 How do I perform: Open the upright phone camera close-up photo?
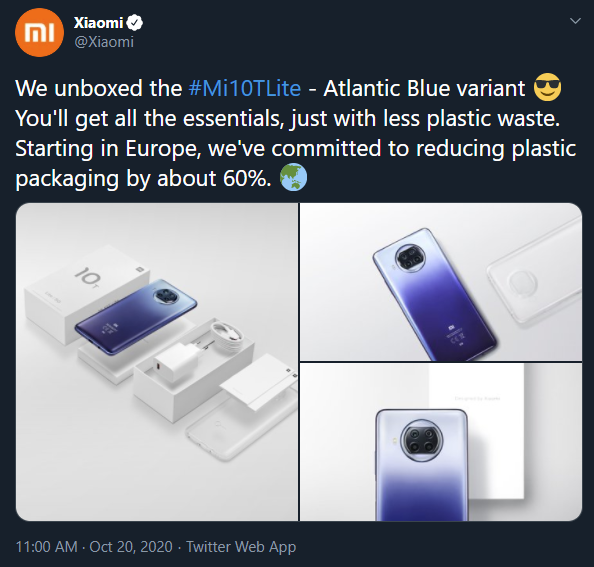click(x=441, y=442)
